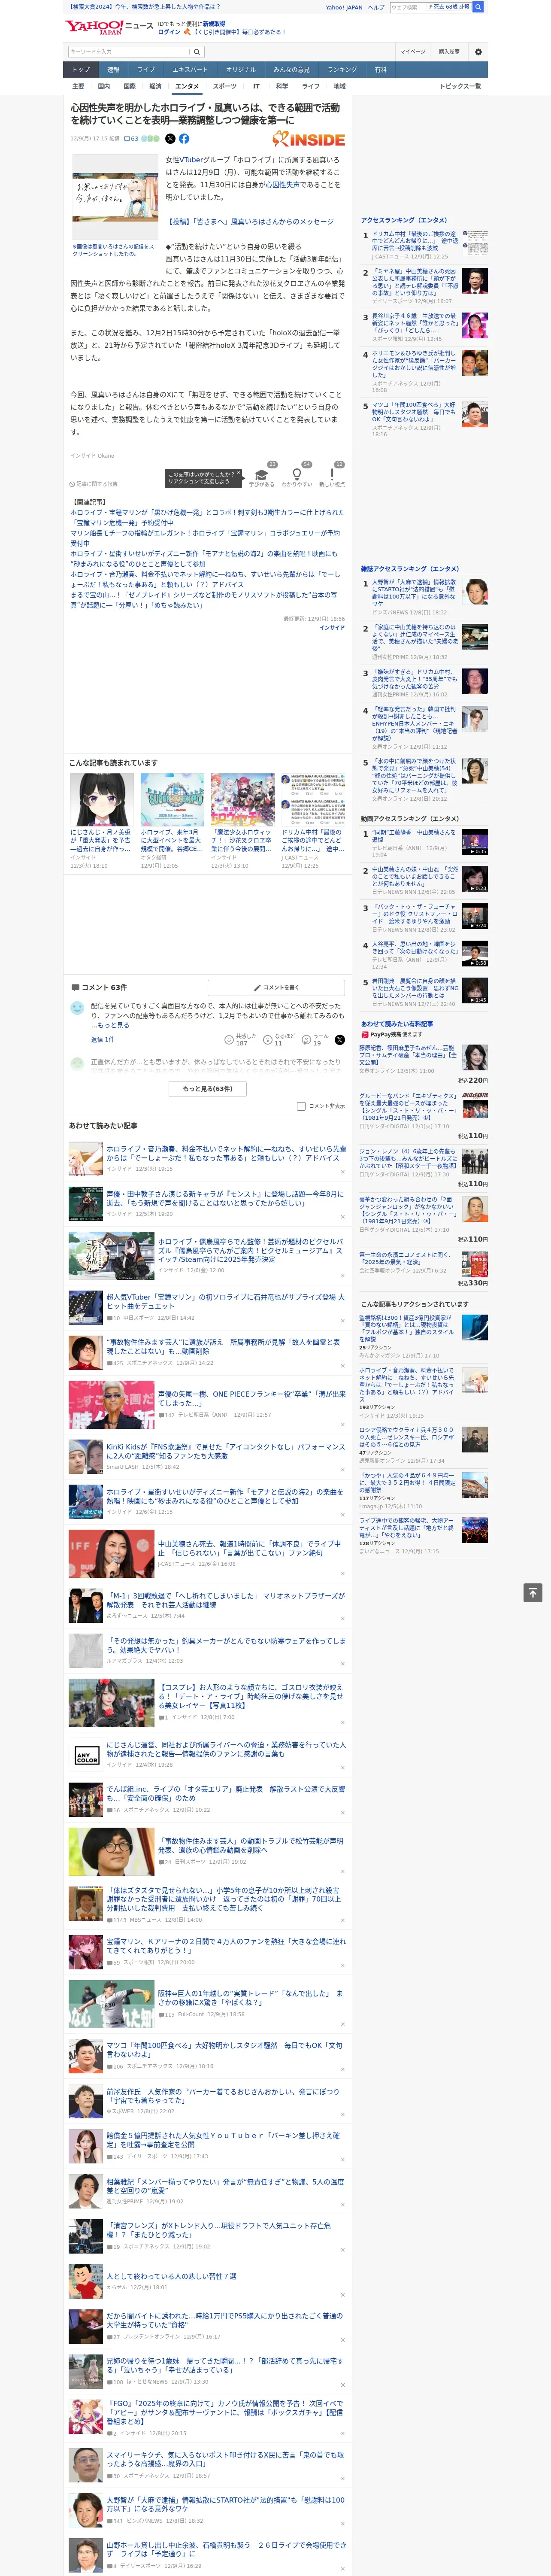Click the back-to-top arrow button
Viewport: 551px width, 2576px height.
click(x=533, y=1592)
